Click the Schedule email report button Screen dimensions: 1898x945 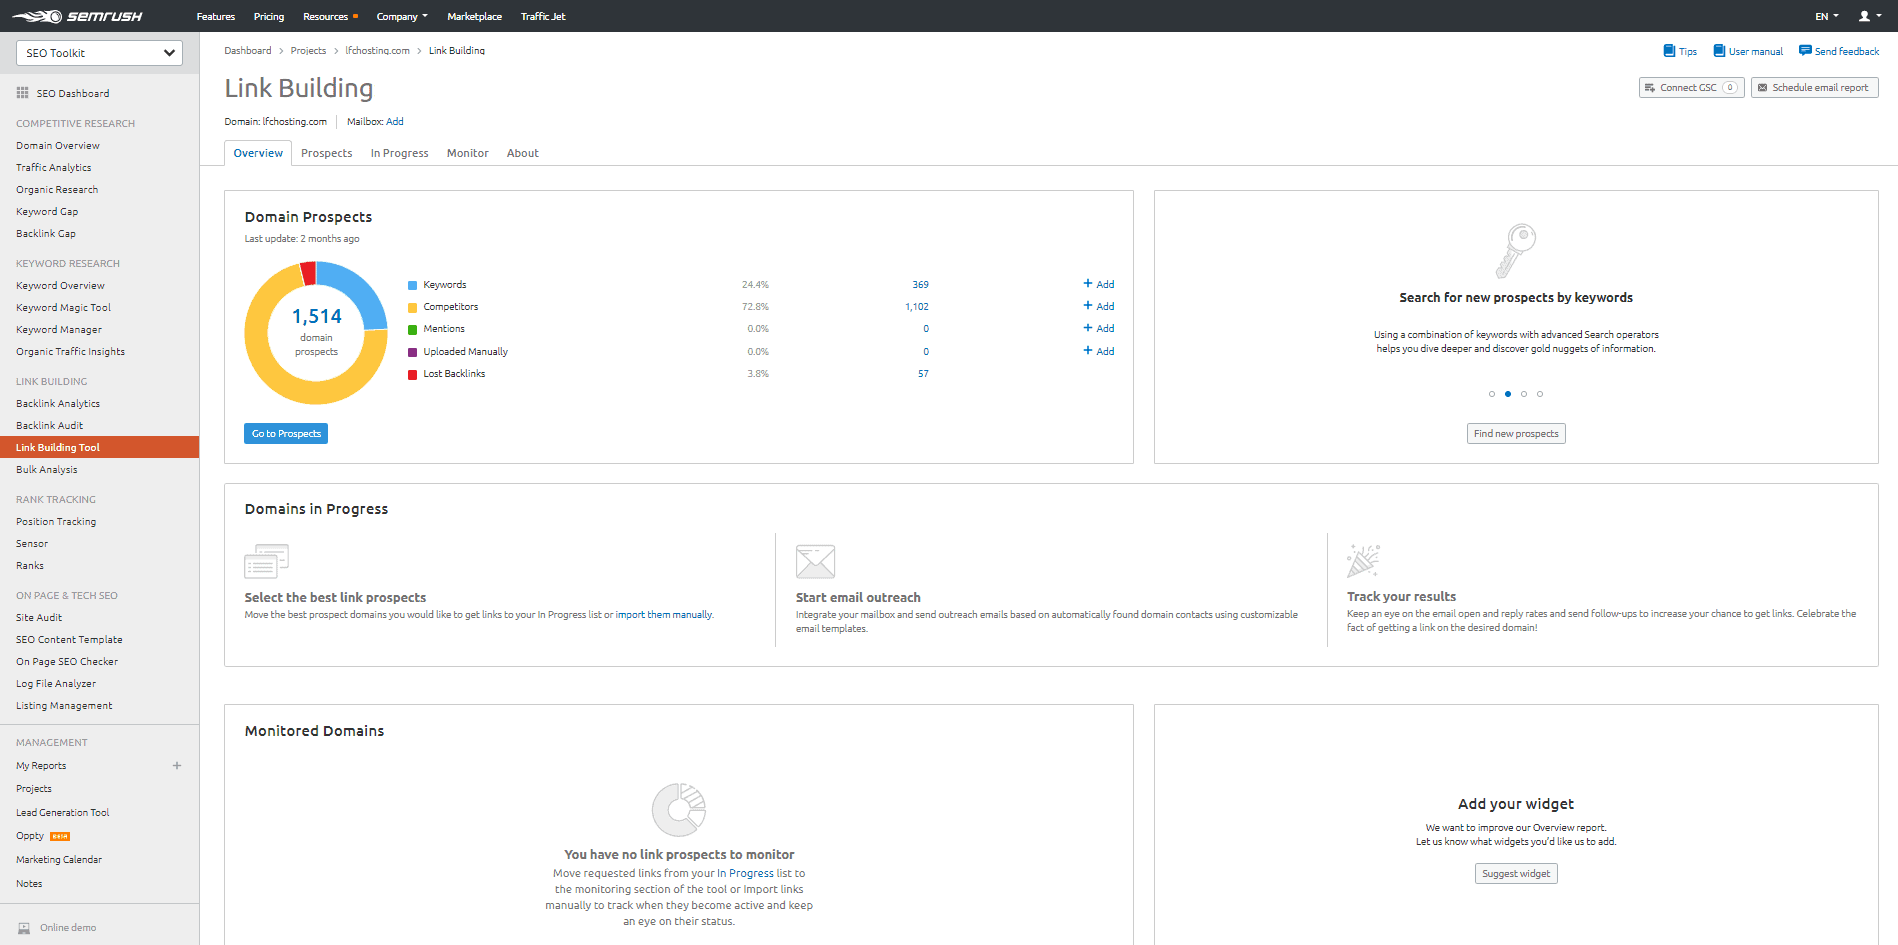(x=1815, y=87)
